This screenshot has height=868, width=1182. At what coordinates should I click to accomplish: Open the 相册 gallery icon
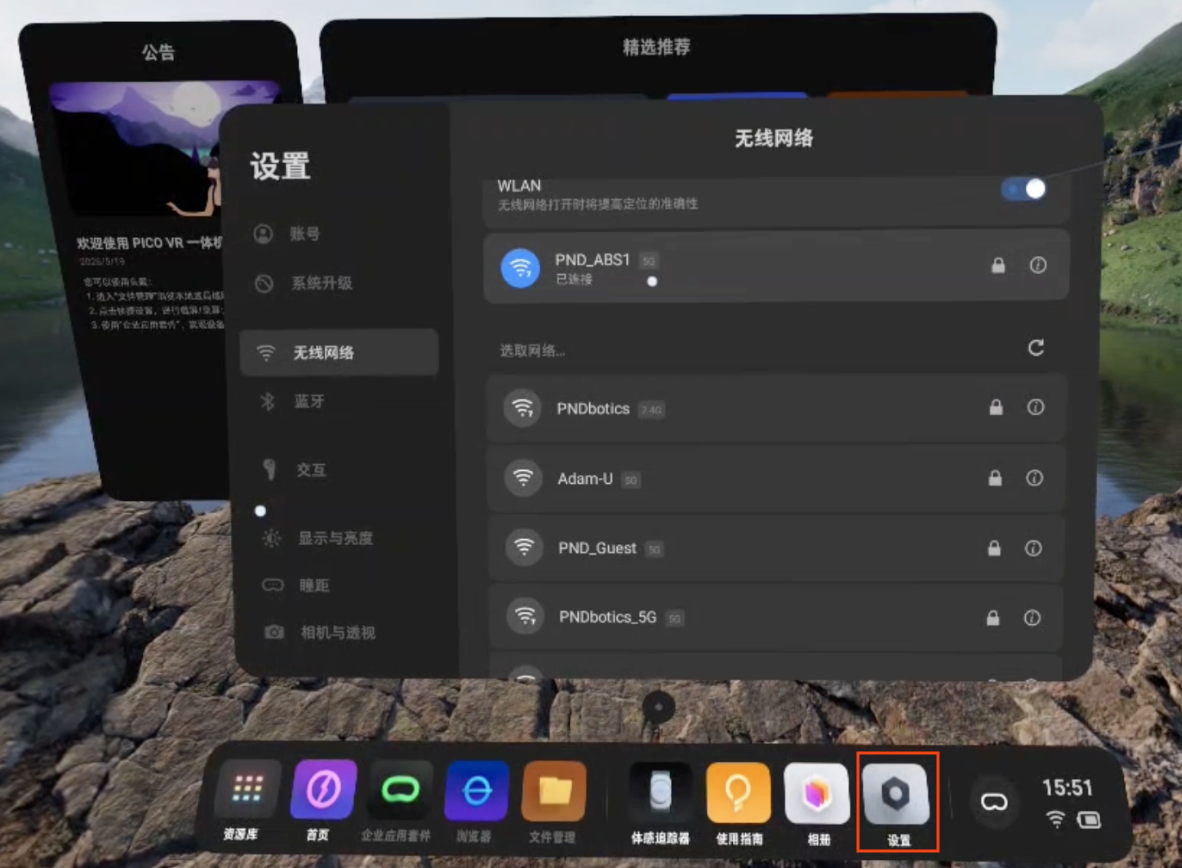(816, 794)
